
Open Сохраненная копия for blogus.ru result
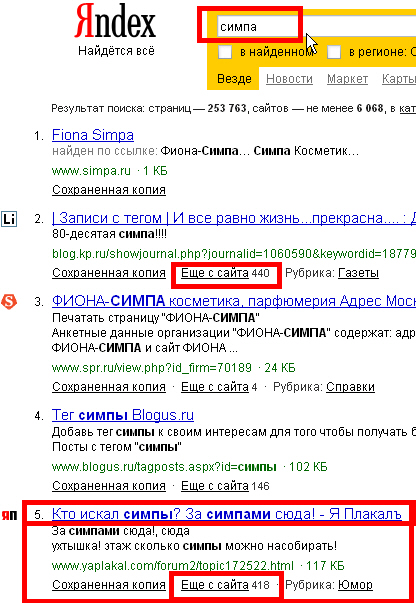pyautogui.click(x=109, y=486)
